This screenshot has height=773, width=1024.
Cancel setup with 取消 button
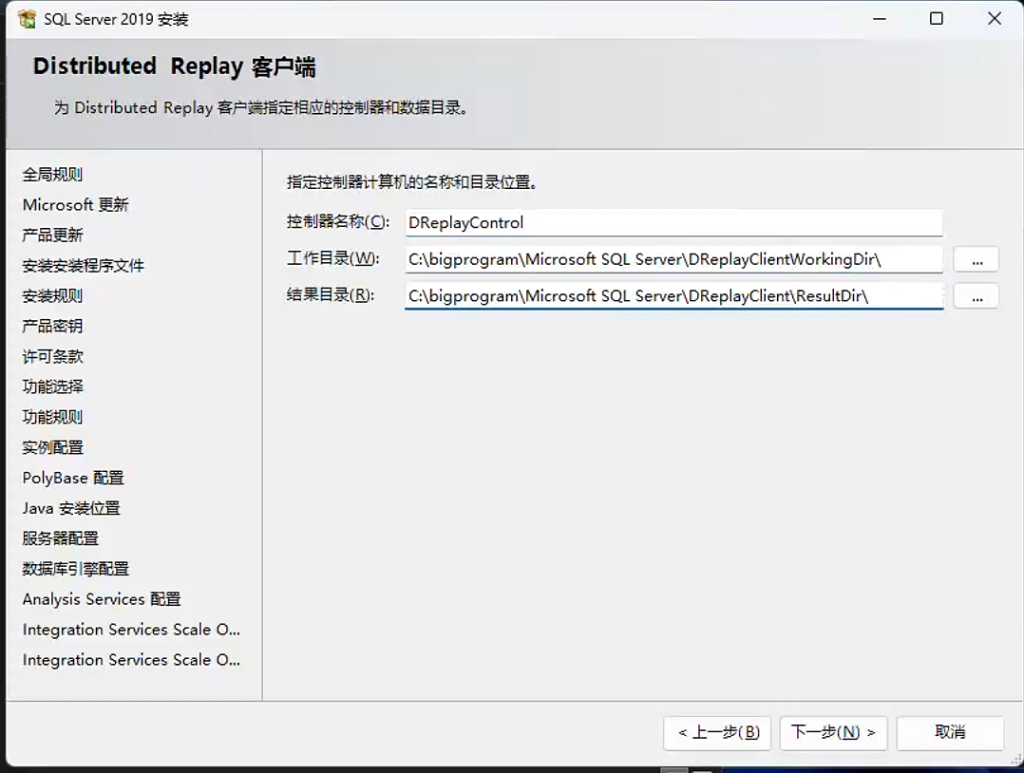click(950, 733)
